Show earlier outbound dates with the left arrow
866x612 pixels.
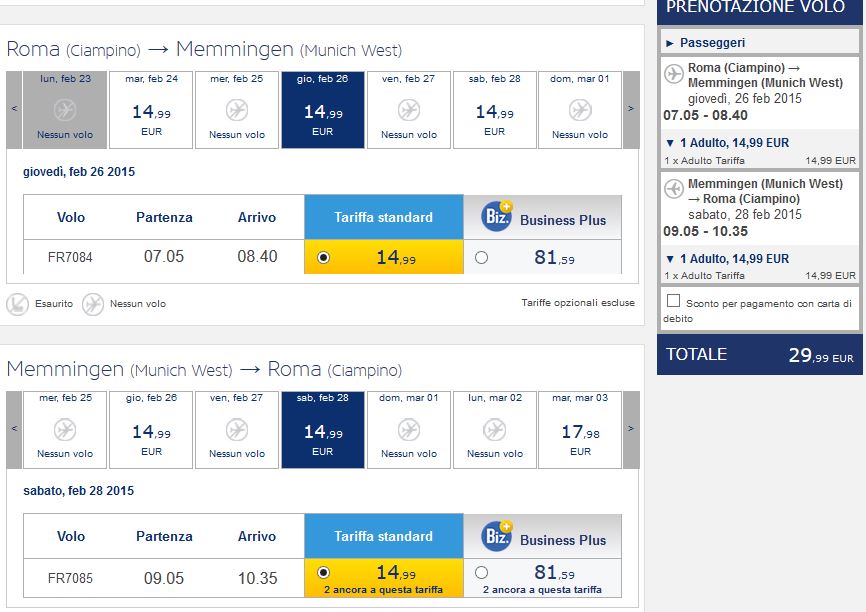(14, 109)
